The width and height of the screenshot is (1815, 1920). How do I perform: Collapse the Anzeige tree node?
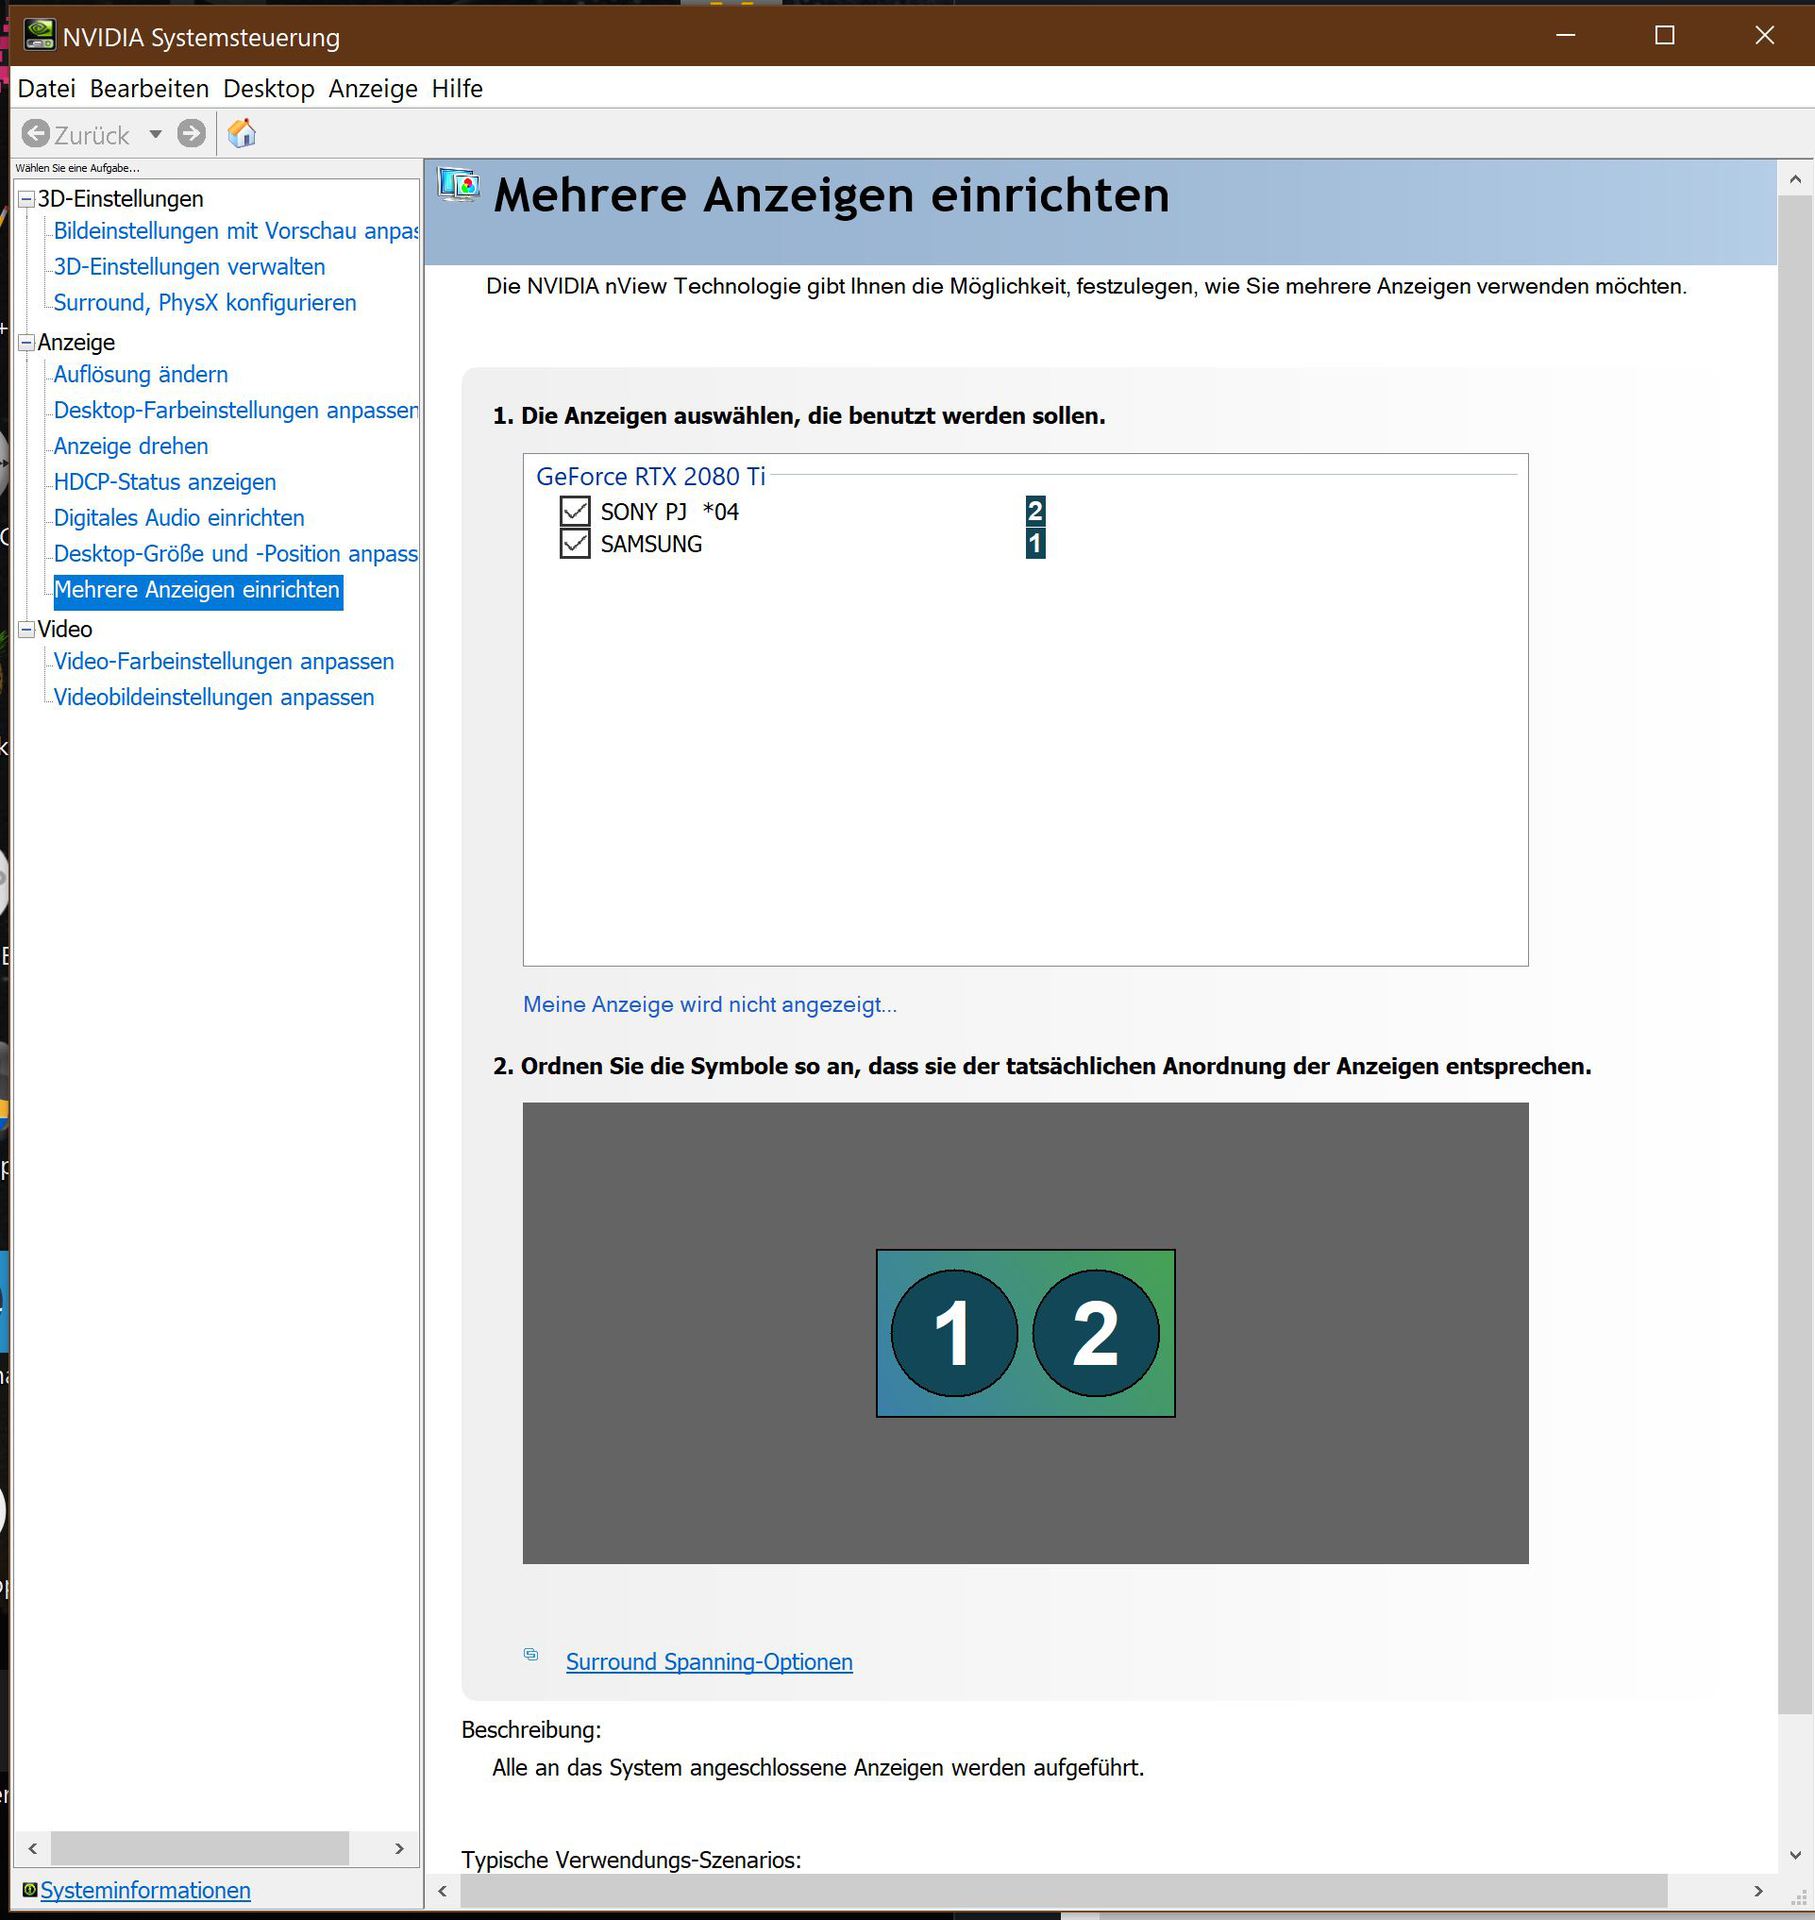click(x=27, y=342)
